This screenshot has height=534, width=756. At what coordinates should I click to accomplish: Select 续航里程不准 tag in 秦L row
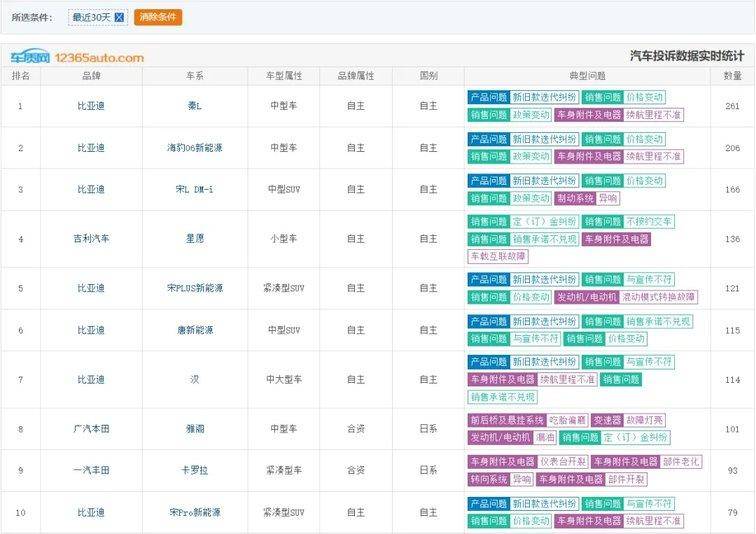click(x=653, y=115)
